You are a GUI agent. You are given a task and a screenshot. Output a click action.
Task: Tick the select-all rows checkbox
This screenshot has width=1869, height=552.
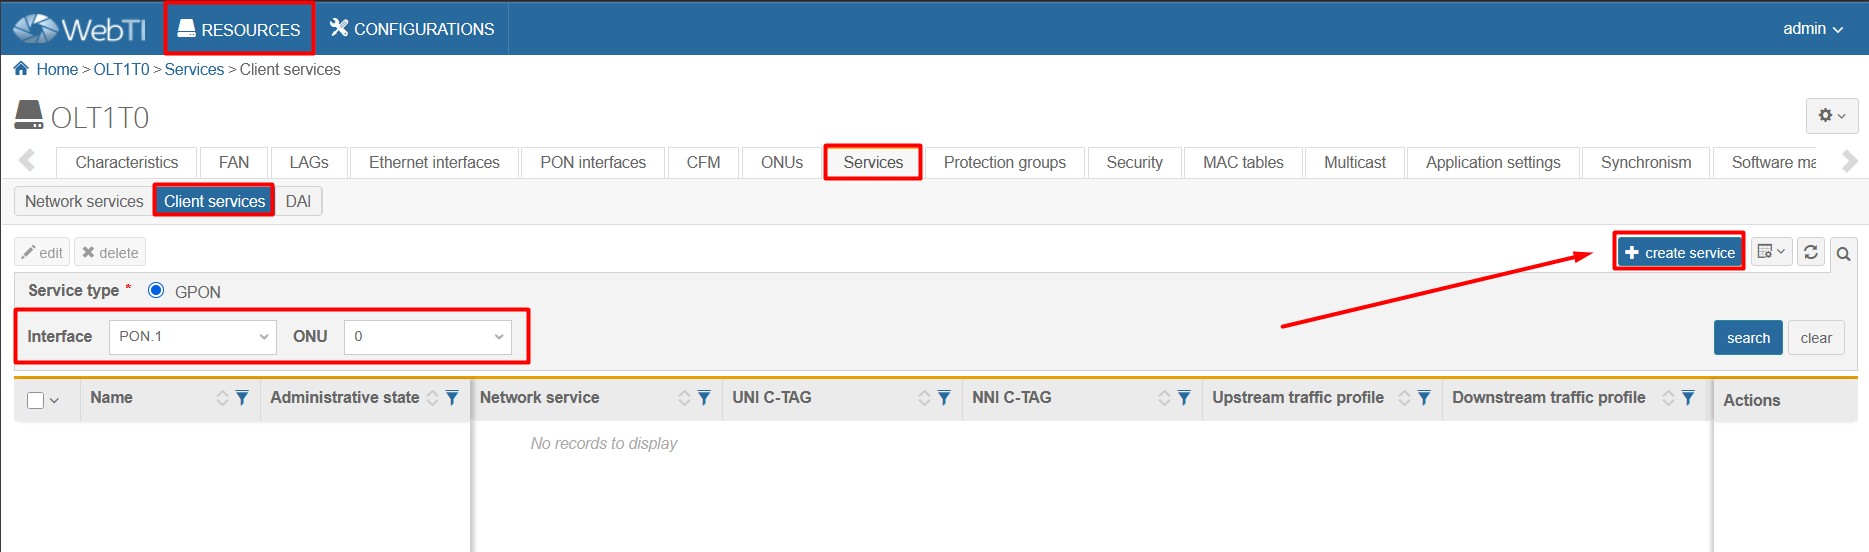coord(36,400)
